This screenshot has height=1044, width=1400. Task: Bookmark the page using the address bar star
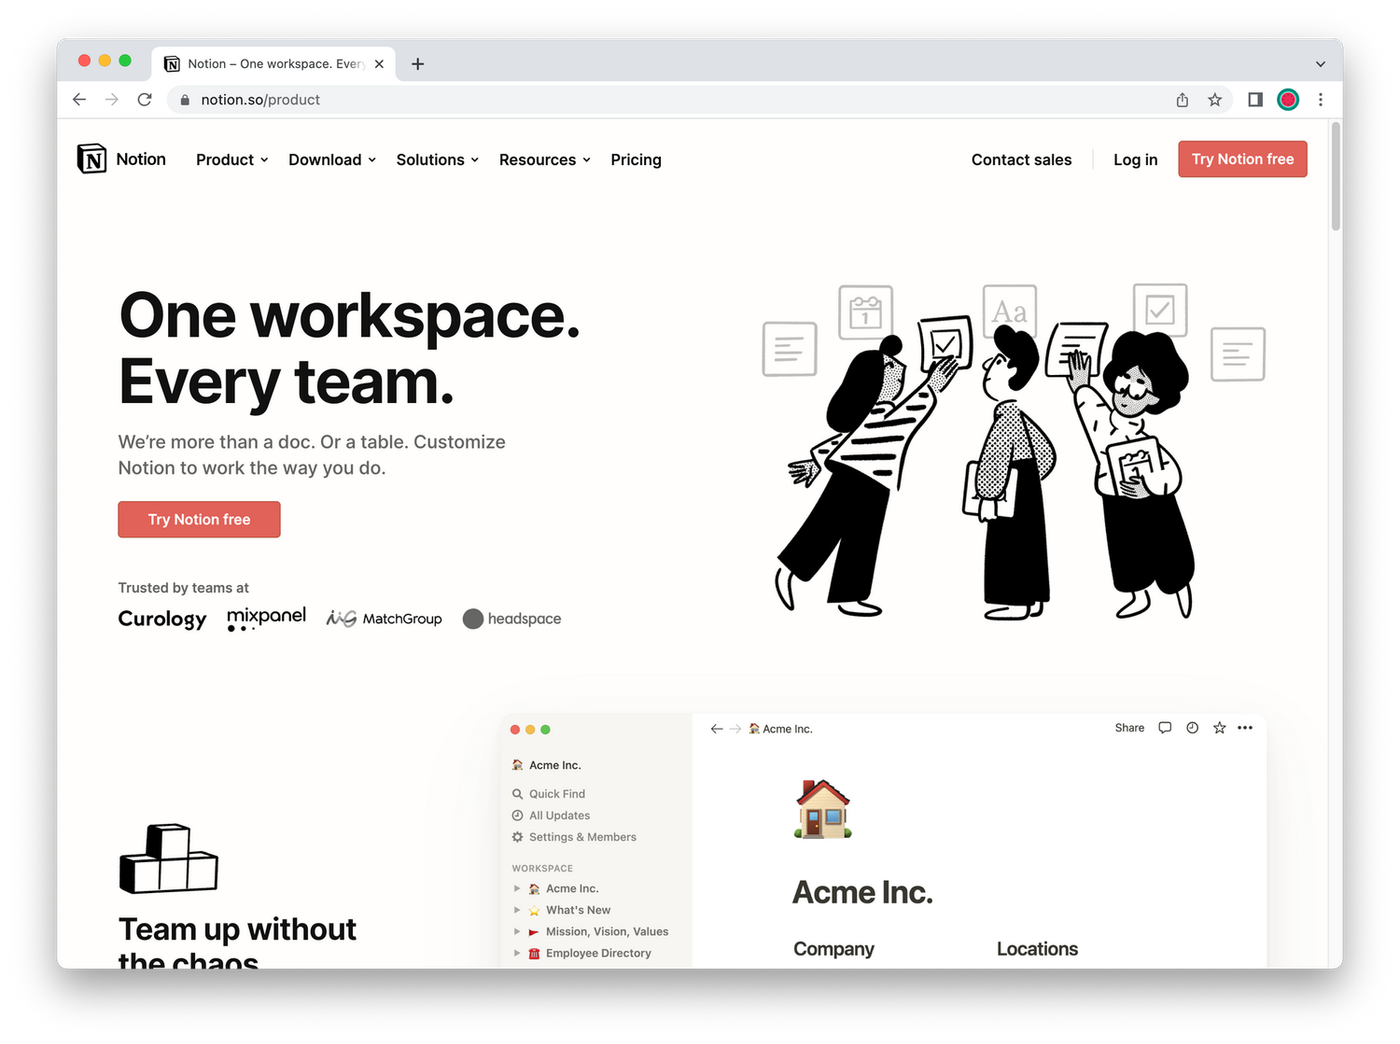[x=1215, y=99]
